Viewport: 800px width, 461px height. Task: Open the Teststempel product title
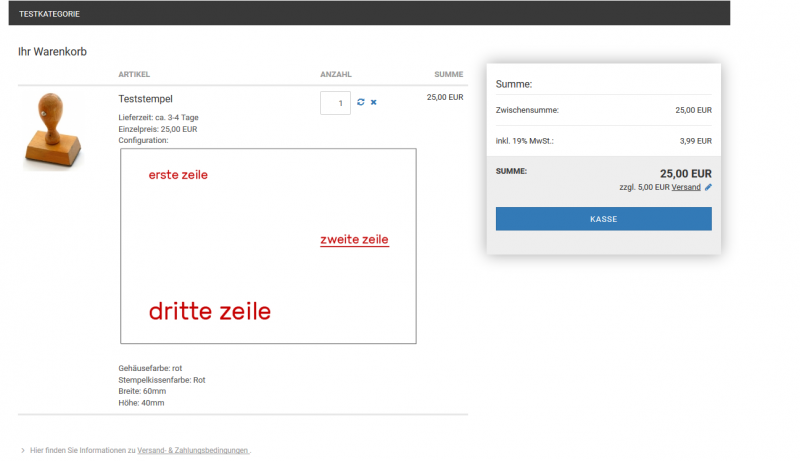[145, 99]
